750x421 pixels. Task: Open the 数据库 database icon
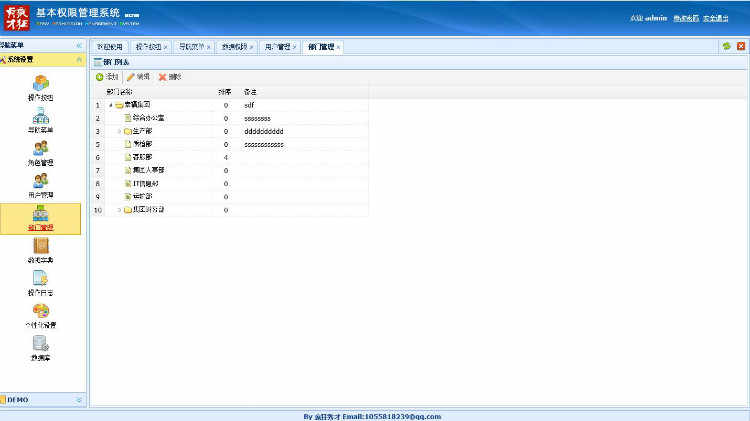41,343
